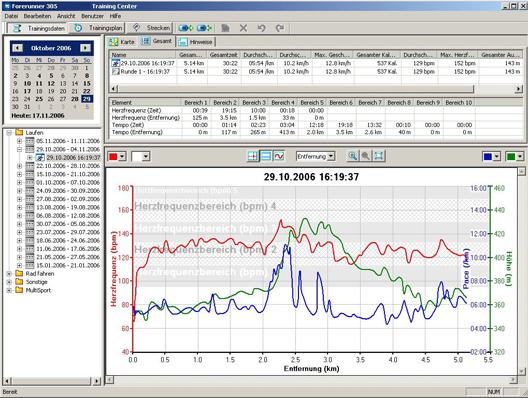Collapse the Laufen folder
528x398 pixels.
pos(9,133)
